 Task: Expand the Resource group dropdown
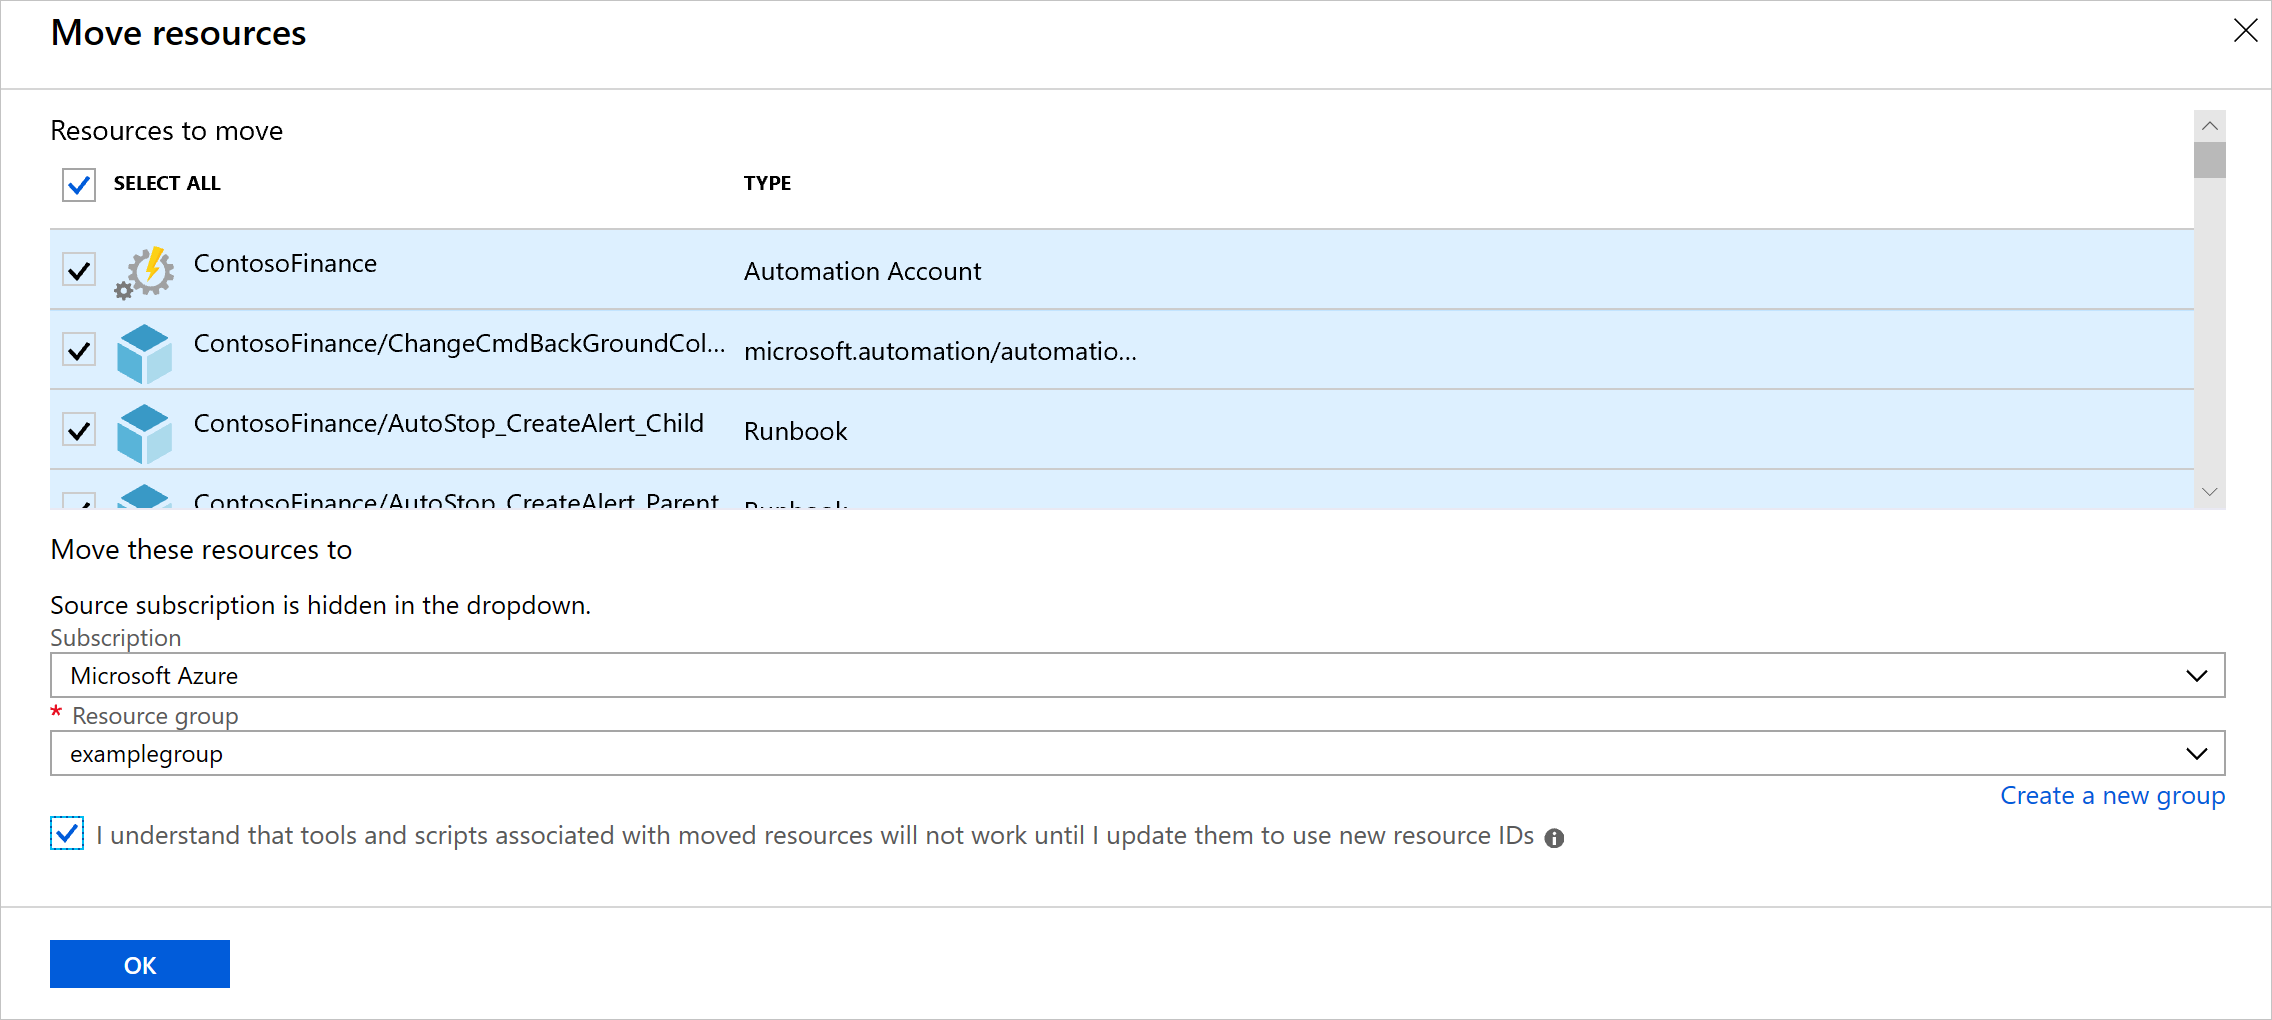[x=1137, y=754]
